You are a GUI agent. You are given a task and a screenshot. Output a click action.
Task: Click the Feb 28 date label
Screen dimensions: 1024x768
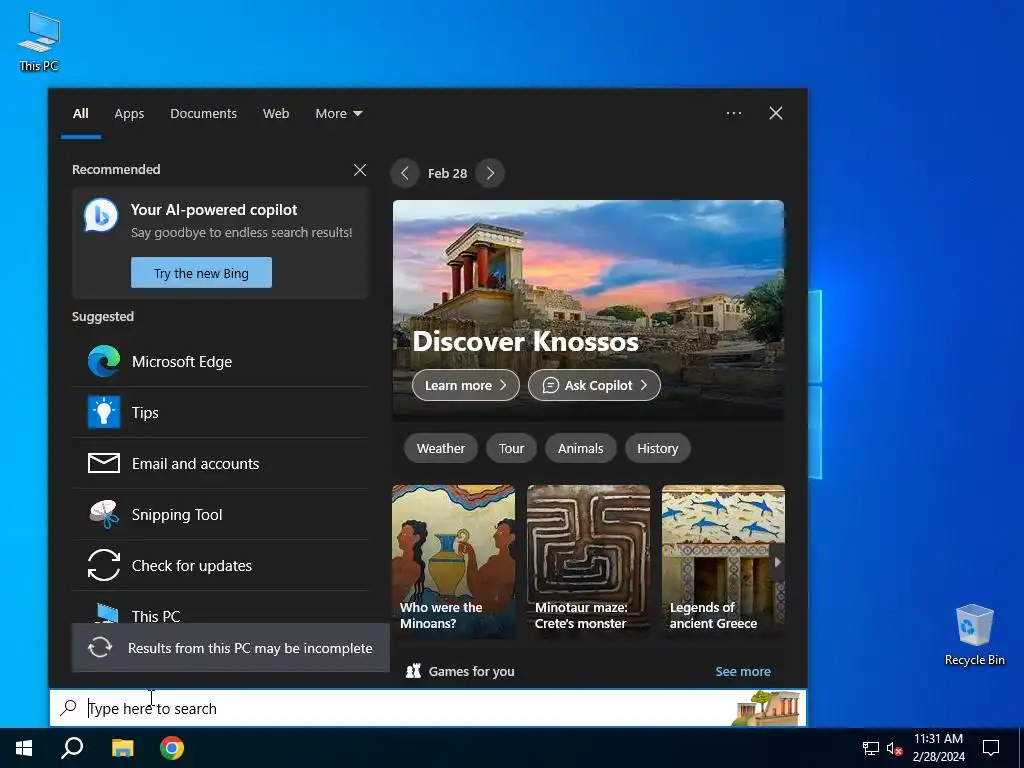coord(447,173)
